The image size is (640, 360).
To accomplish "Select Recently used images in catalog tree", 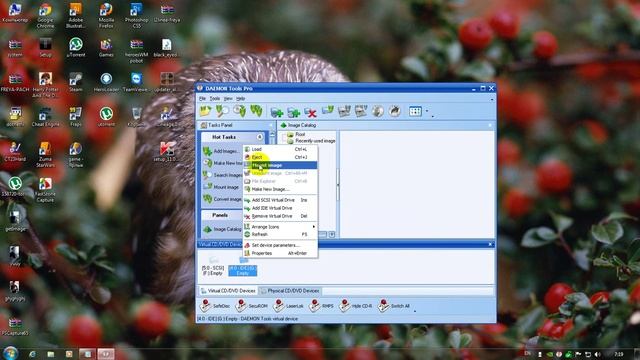I will point(311,141).
